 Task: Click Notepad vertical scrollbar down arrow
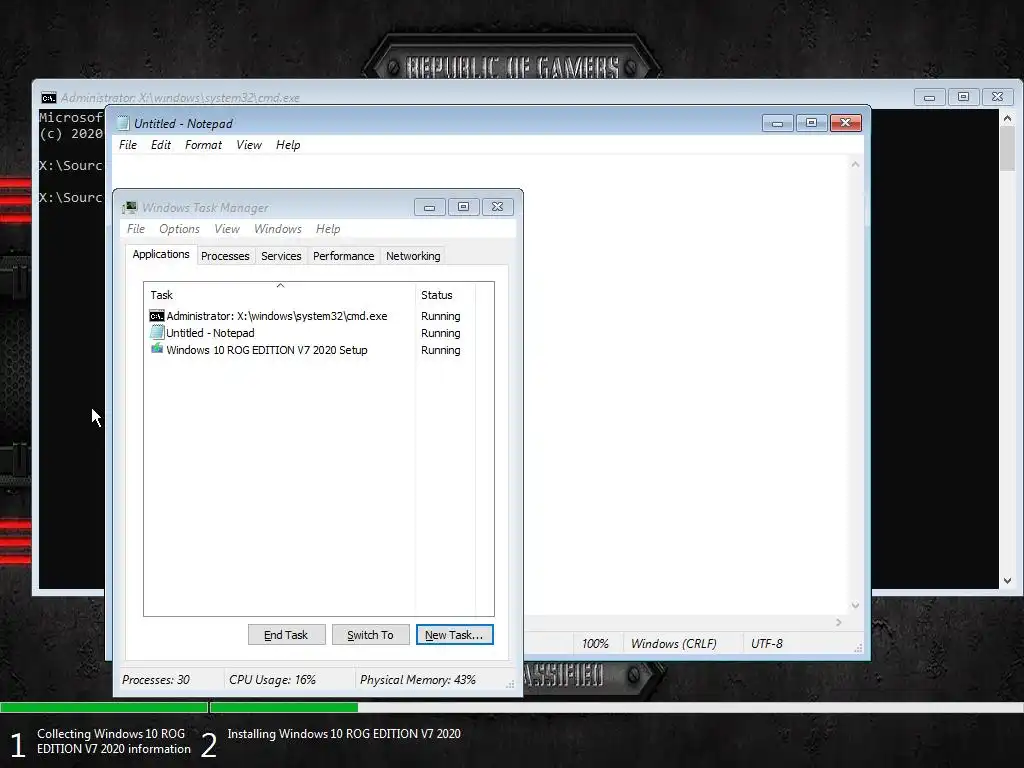[x=855, y=606]
